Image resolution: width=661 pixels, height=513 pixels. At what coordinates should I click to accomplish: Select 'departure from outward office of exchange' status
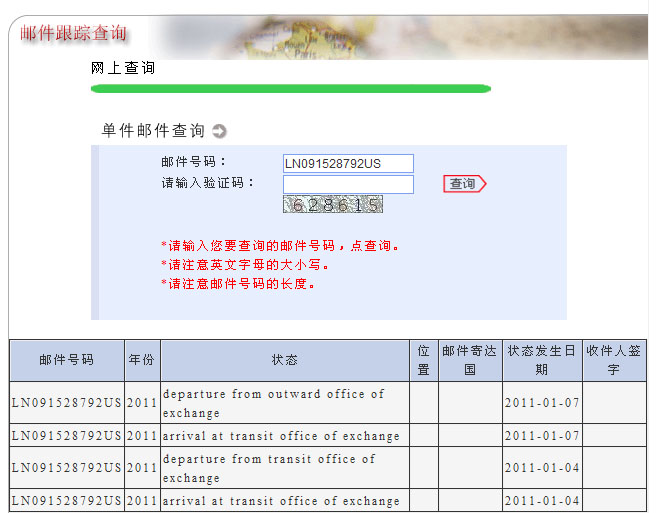point(274,403)
